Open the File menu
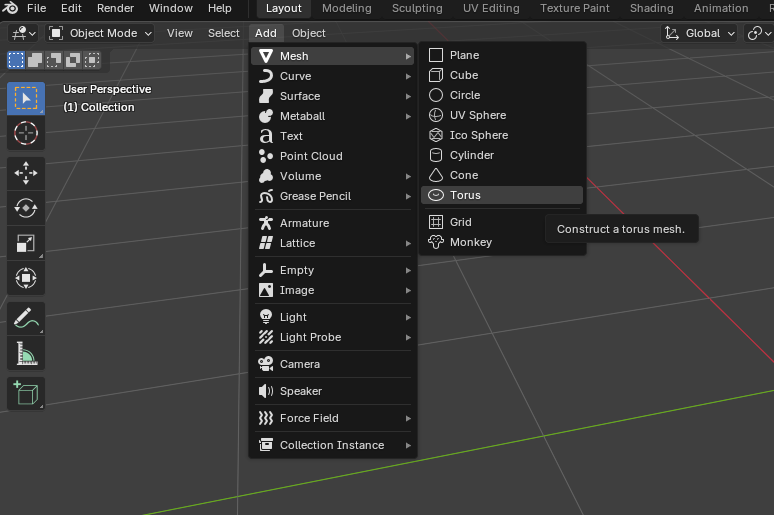Viewport: 774px width, 515px height. click(x=37, y=8)
